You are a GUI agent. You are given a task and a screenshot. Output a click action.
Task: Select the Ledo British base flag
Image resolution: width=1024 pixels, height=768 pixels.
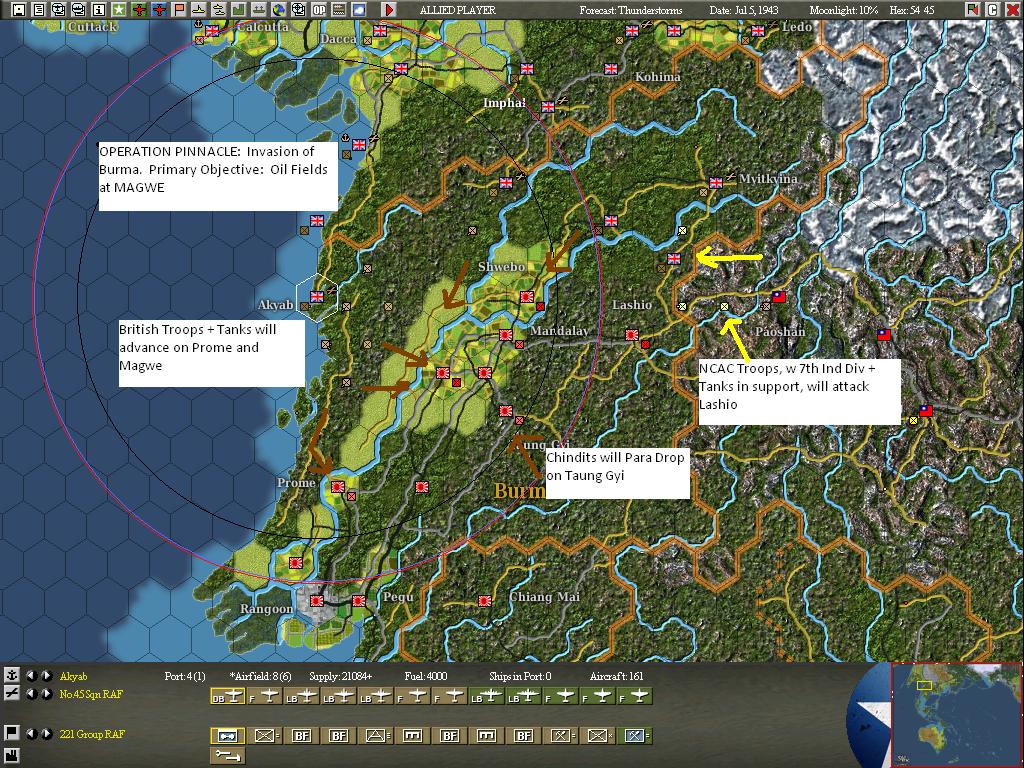tap(758, 30)
